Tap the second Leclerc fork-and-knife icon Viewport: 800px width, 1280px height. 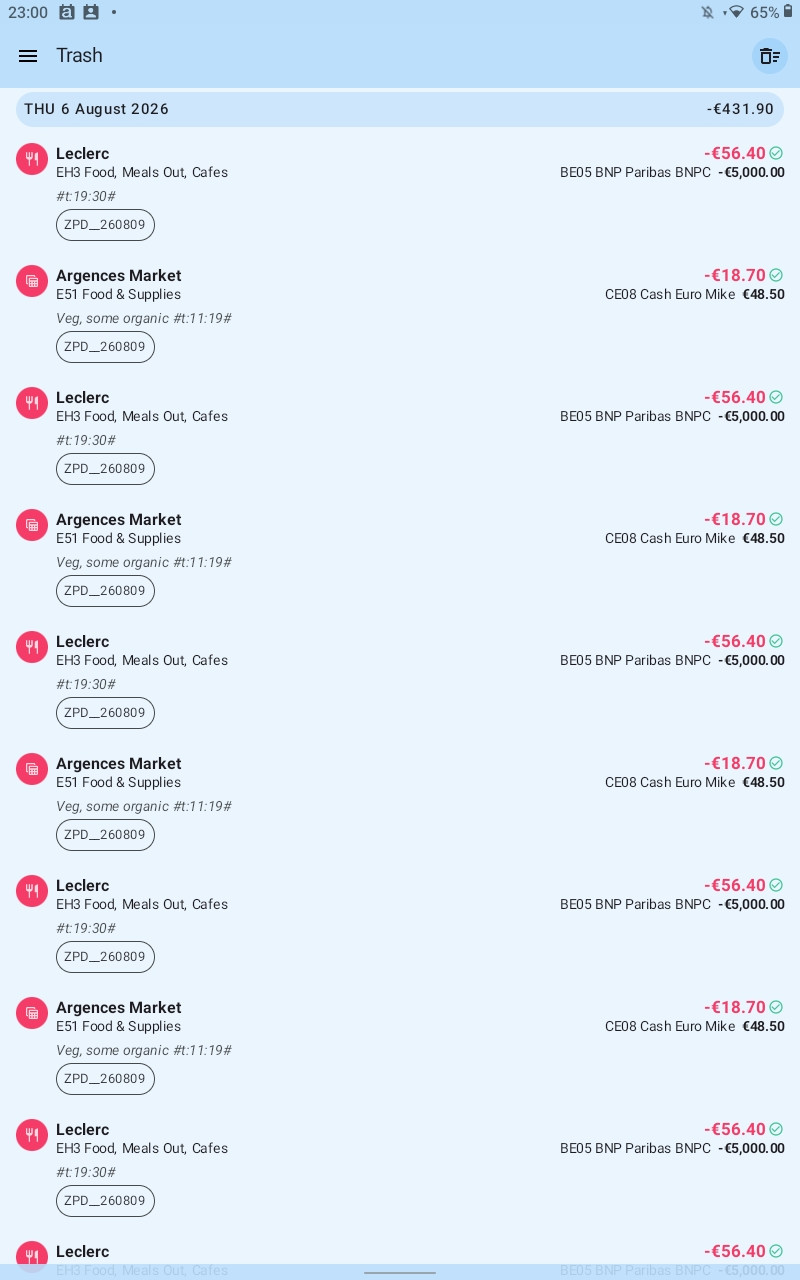(32, 403)
